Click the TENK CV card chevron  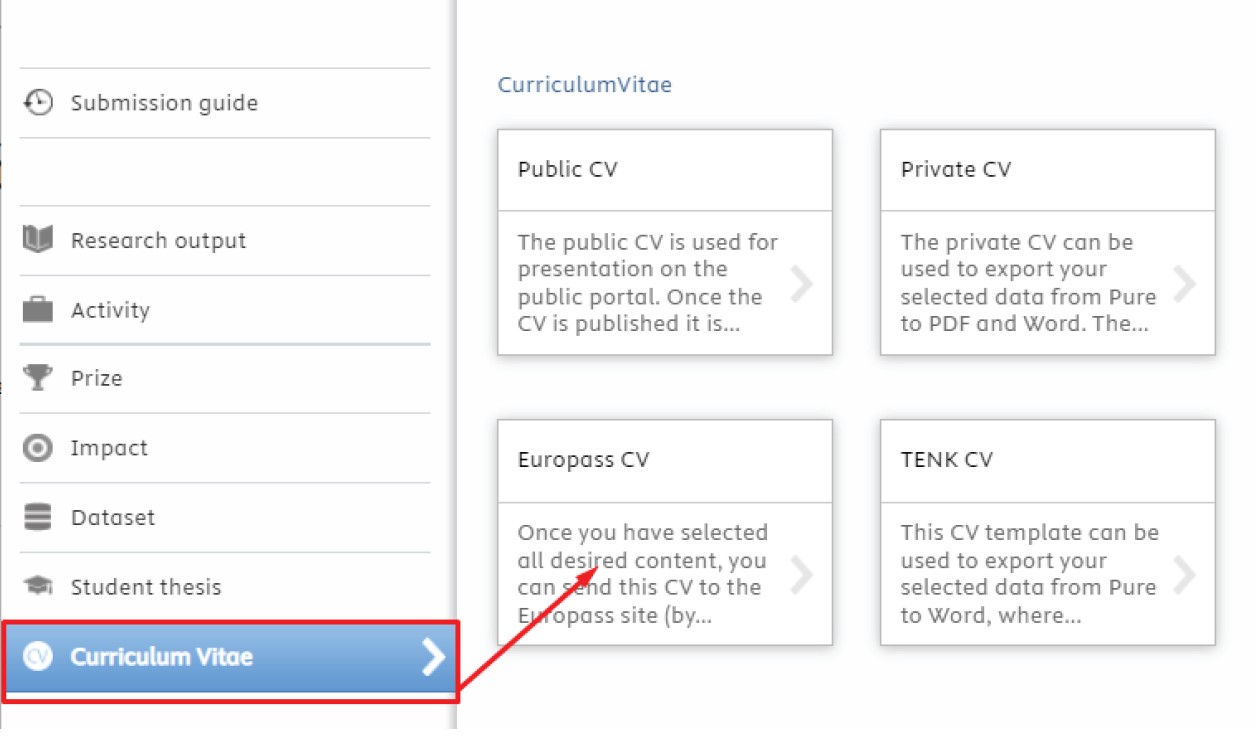(1184, 574)
